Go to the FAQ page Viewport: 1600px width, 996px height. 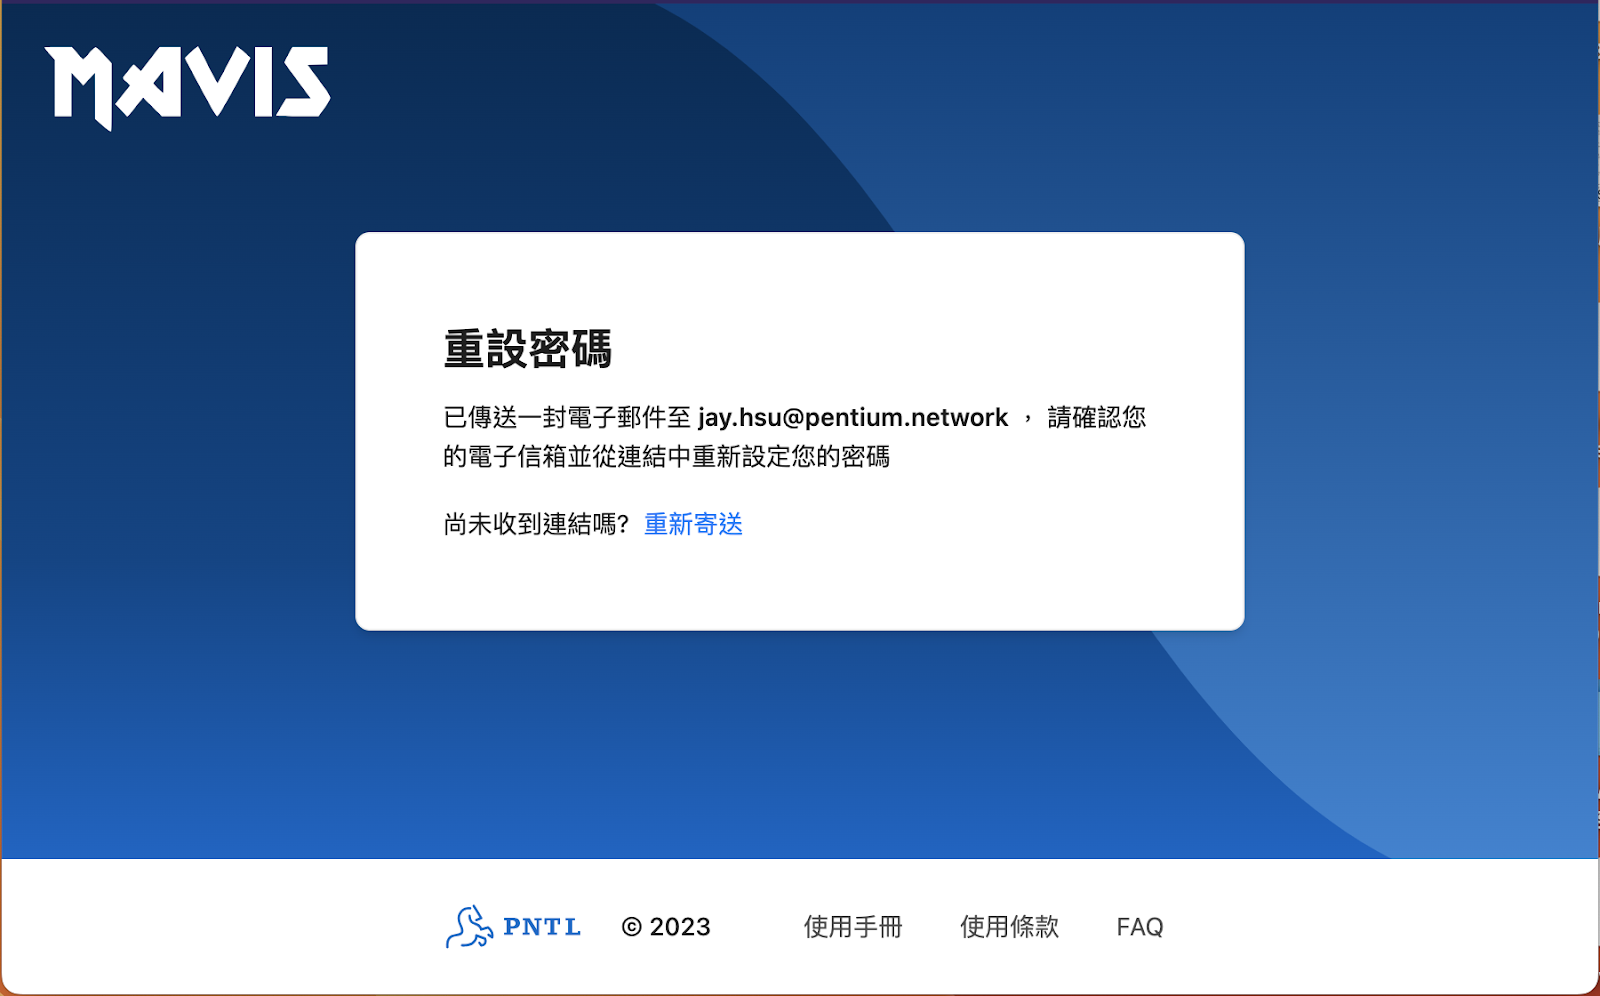click(x=1139, y=927)
